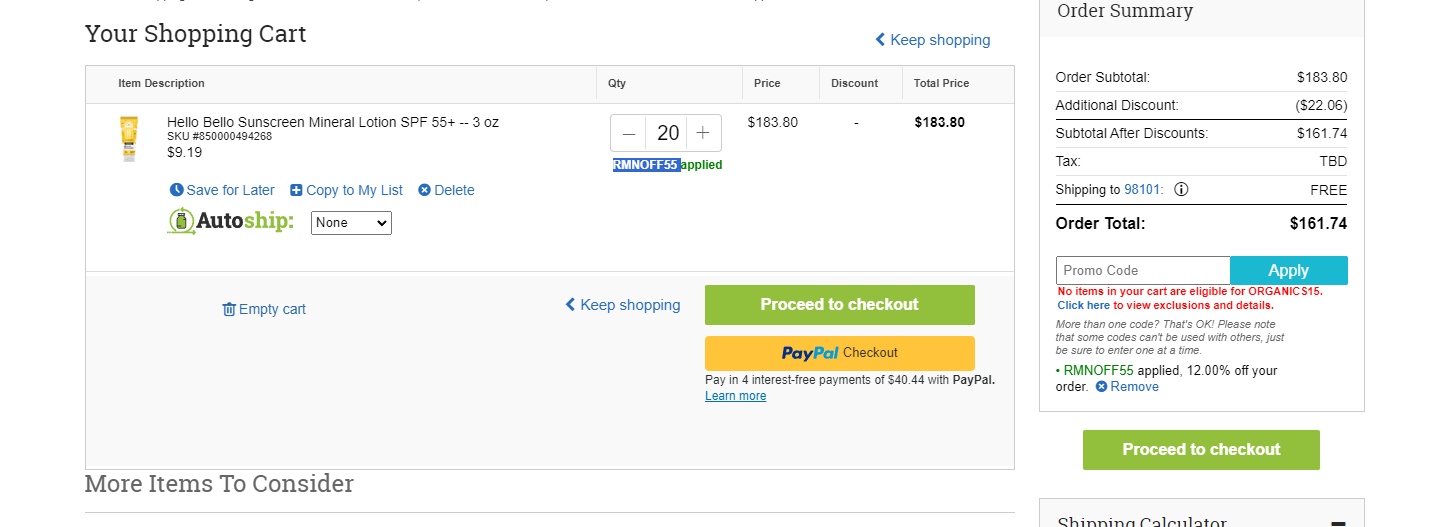Click the PayPal Checkout button

[x=840, y=353]
